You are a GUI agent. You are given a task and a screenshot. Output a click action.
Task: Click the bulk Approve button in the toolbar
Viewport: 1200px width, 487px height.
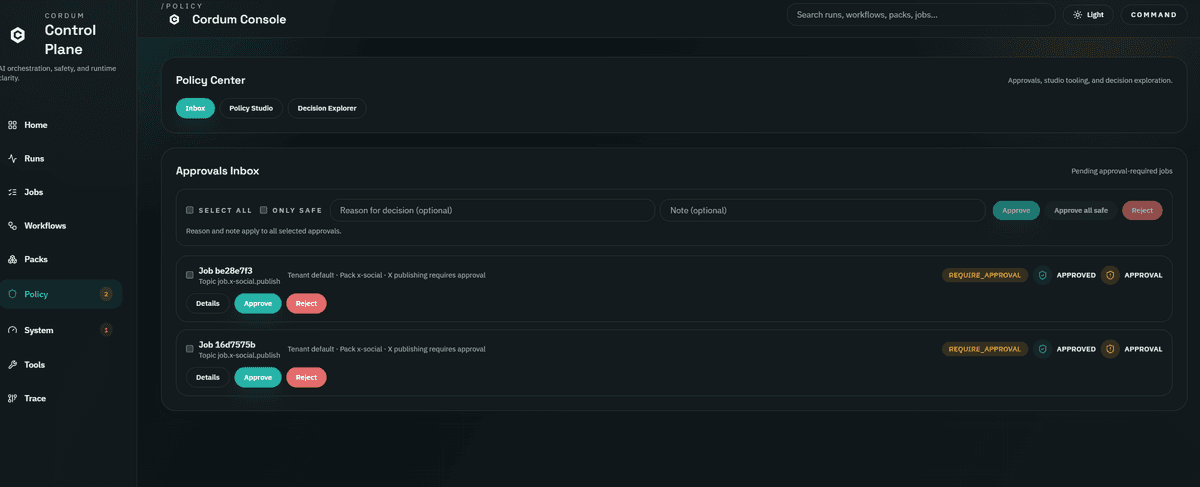pos(1016,210)
